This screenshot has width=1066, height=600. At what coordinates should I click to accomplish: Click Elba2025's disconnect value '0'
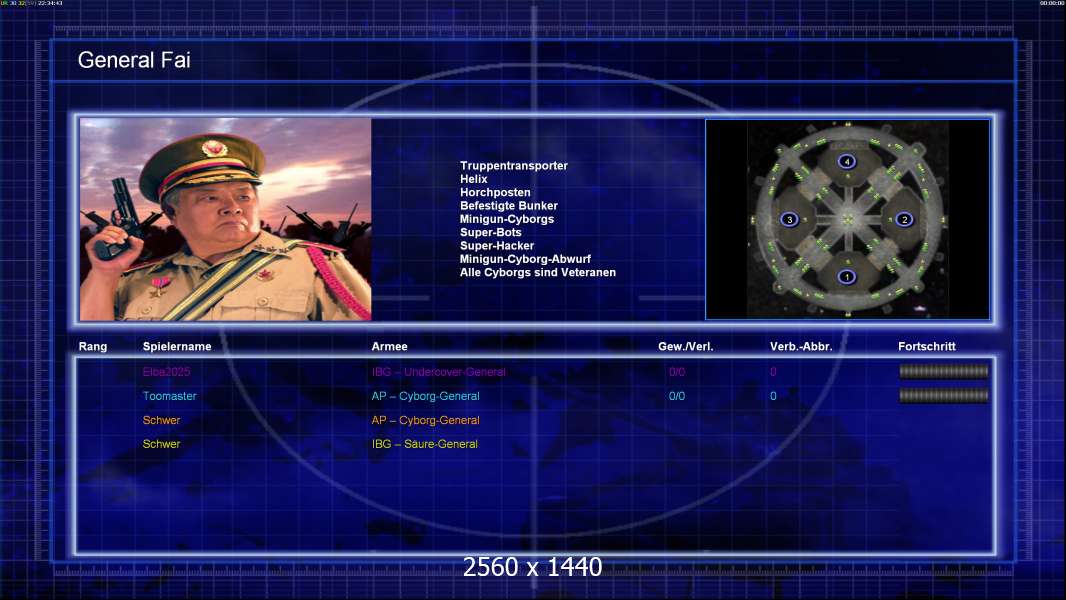pyautogui.click(x=773, y=372)
